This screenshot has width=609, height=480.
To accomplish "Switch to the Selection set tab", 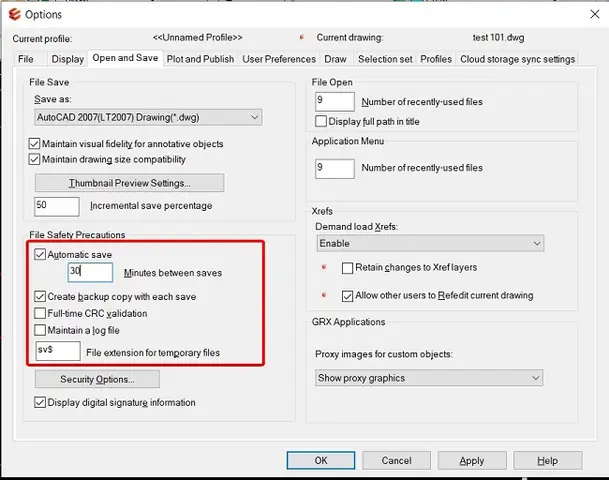I will 385,59.
